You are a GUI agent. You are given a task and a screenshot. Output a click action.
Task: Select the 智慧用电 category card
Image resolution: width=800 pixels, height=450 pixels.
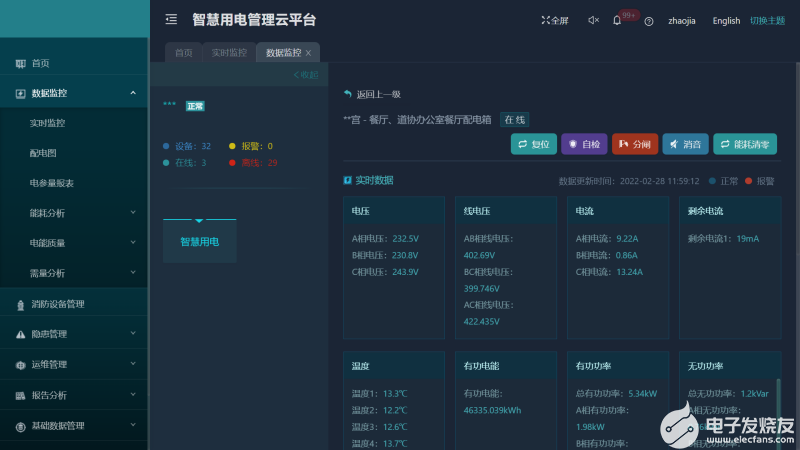[199, 241]
